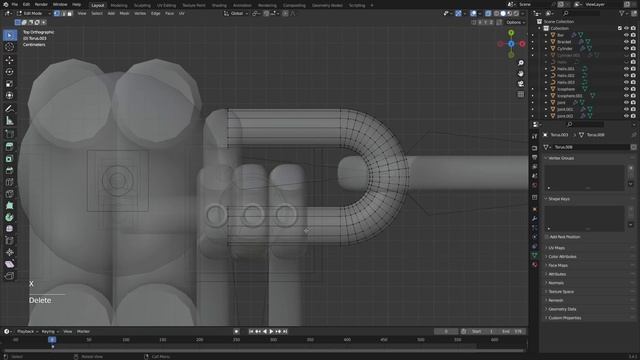
Task: Pick the Smooth tool
Action: point(9,229)
